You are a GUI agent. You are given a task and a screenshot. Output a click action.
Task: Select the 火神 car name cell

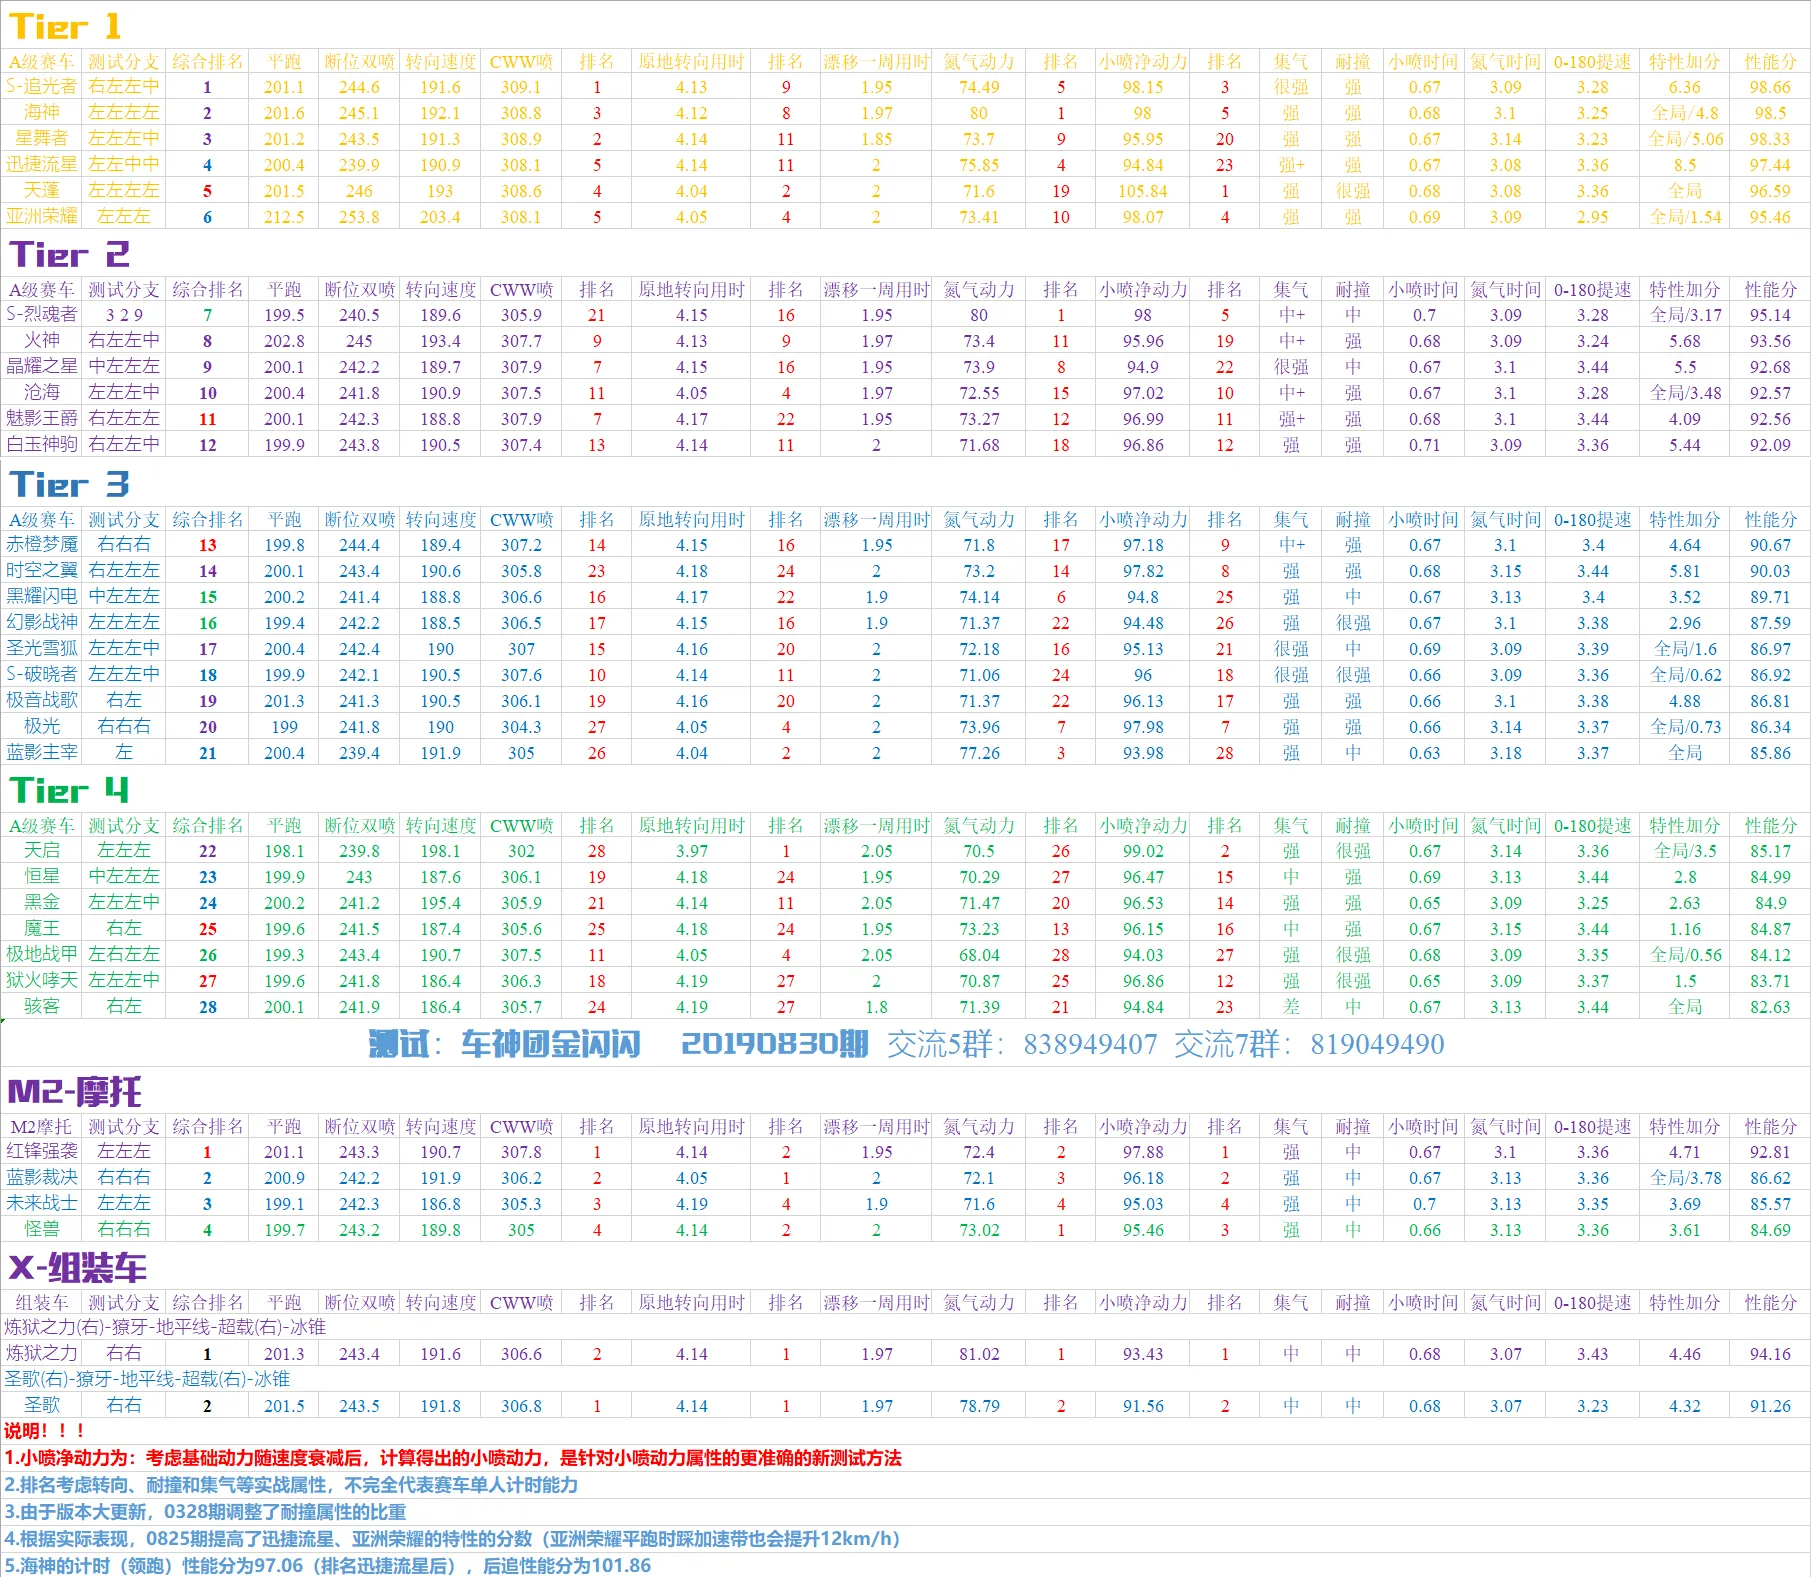(x=42, y=341)
